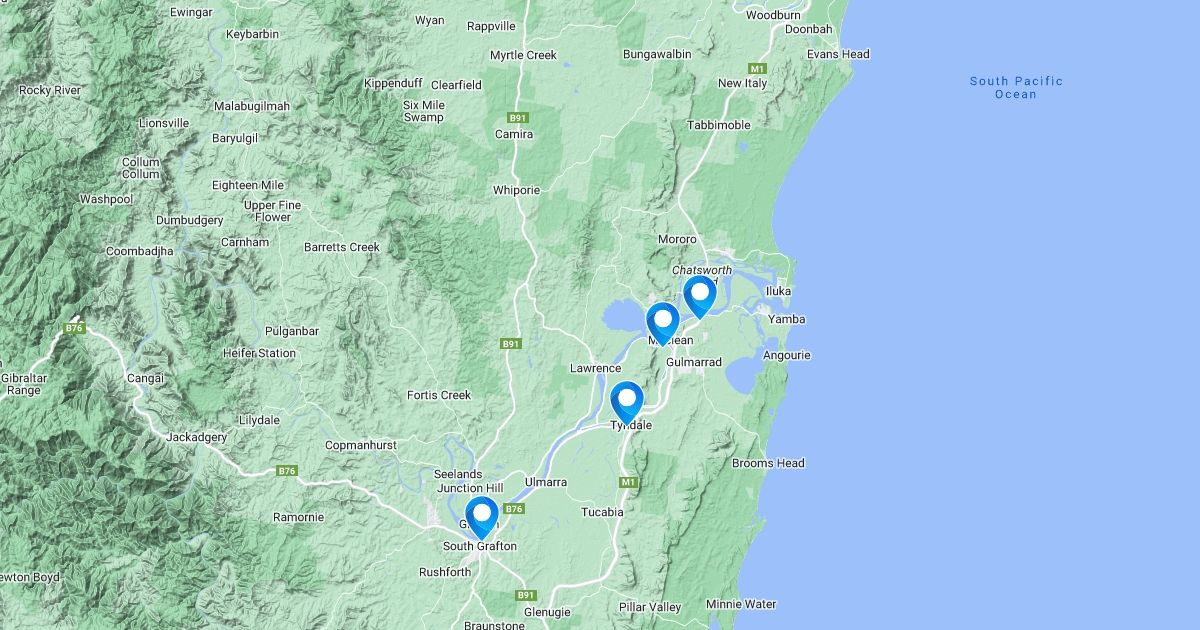Click the Gulmarrad place label

[694, 362]
